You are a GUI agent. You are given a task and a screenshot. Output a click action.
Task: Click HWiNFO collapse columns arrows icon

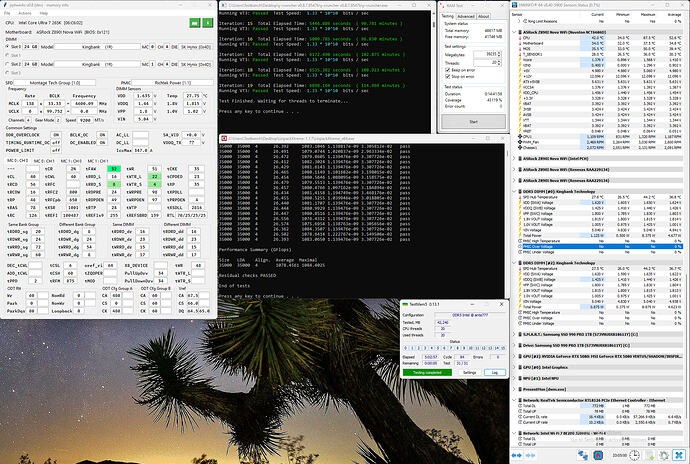click(x=531, y=455)
